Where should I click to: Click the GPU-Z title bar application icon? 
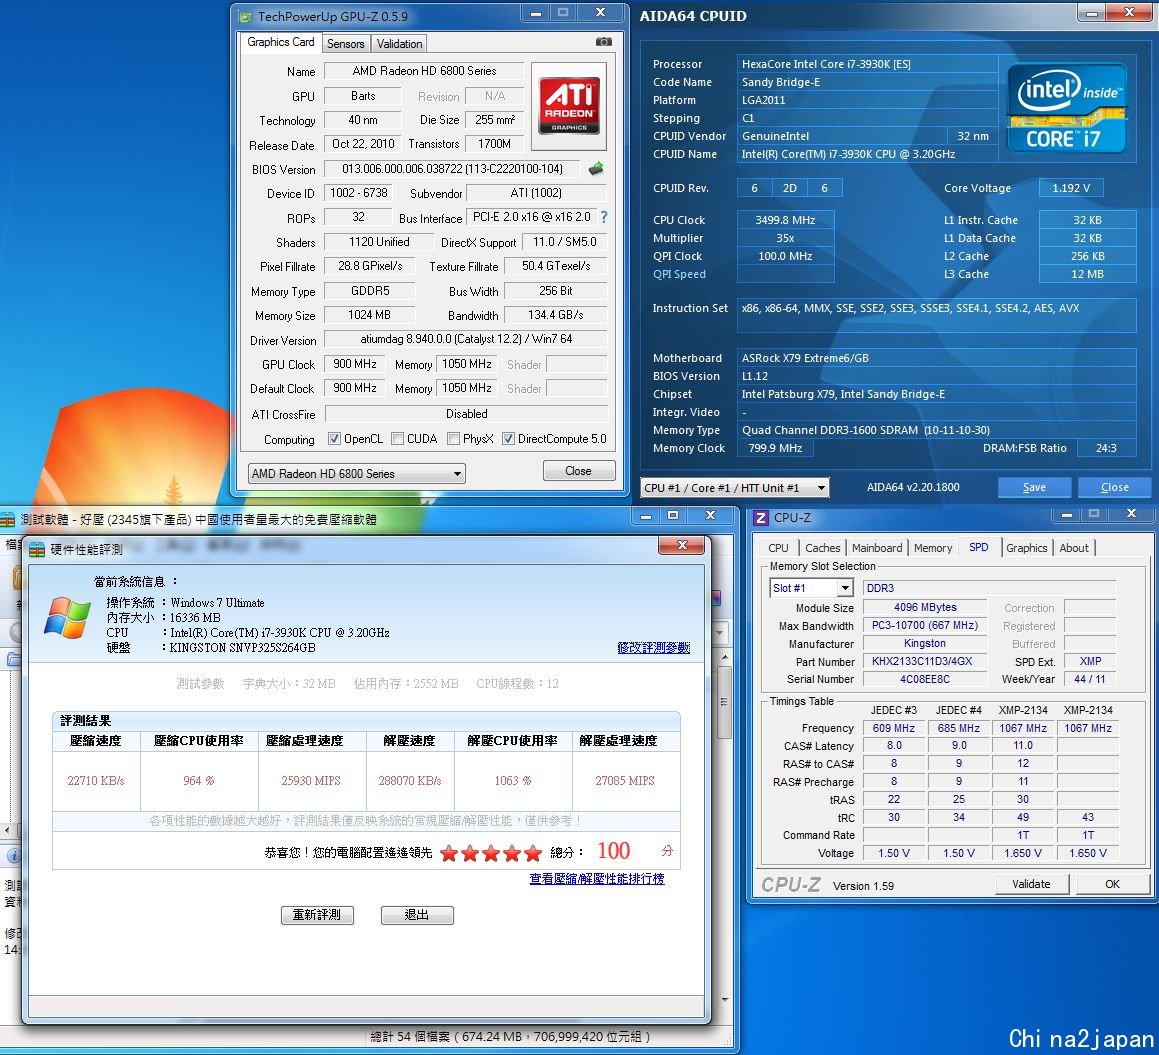pyautogui.click(x=244, y=16)
